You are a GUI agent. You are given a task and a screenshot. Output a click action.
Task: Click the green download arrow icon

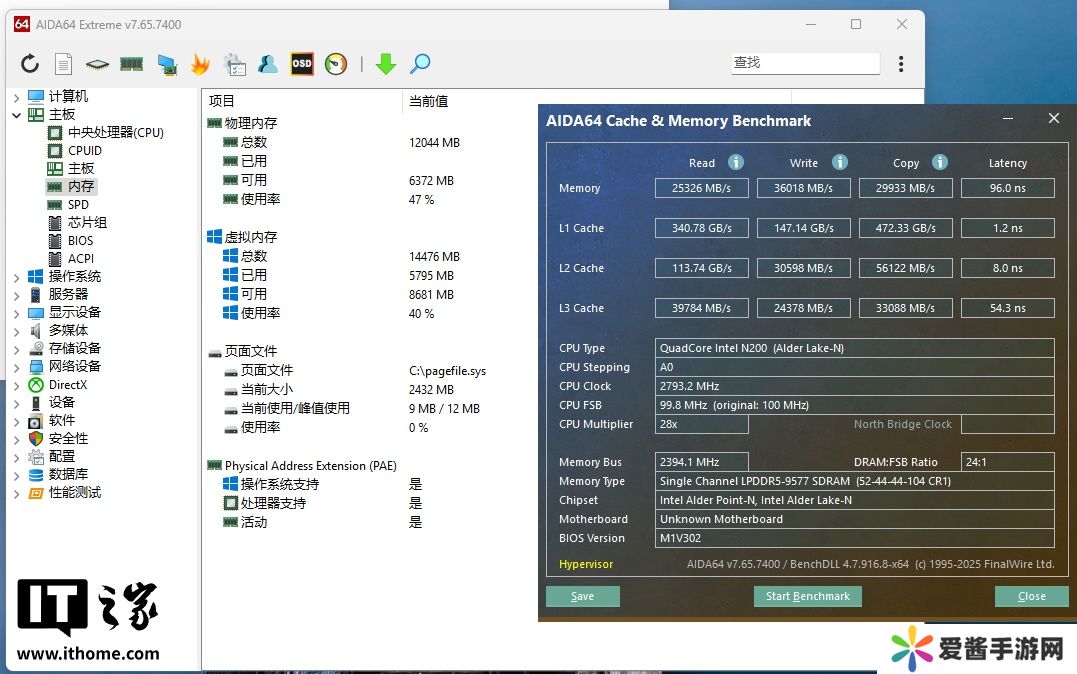[386, 64]
